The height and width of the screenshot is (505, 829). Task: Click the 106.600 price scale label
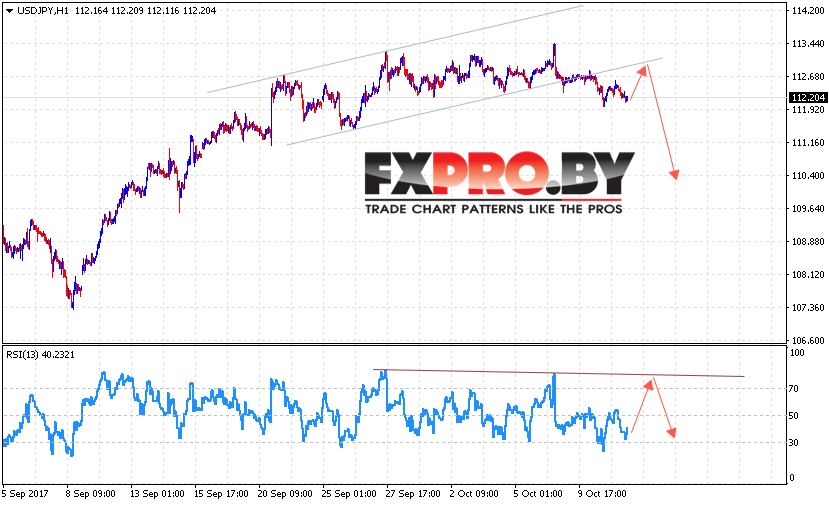pyautogui.click(x=808, y=341)
